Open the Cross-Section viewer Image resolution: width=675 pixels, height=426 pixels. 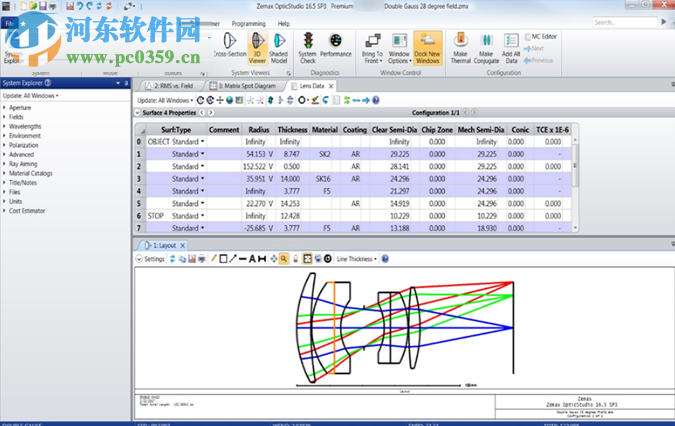tap(230, 46)
